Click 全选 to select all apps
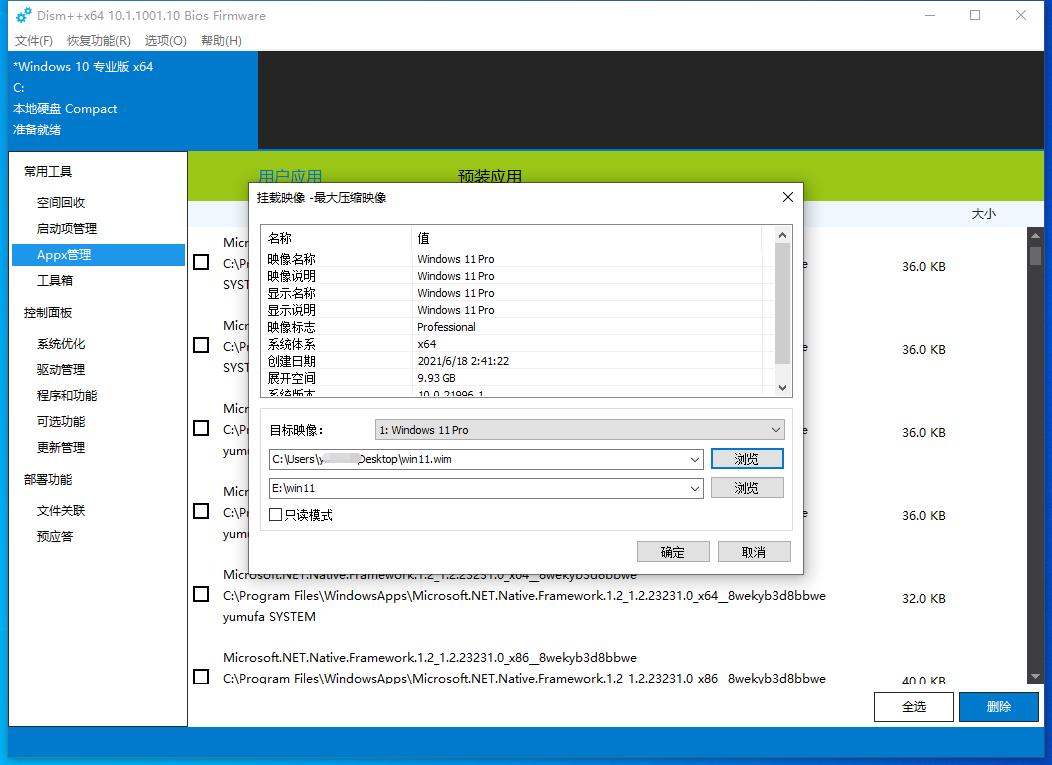This screenshot has height=765, width=1052. coord(913,707)
